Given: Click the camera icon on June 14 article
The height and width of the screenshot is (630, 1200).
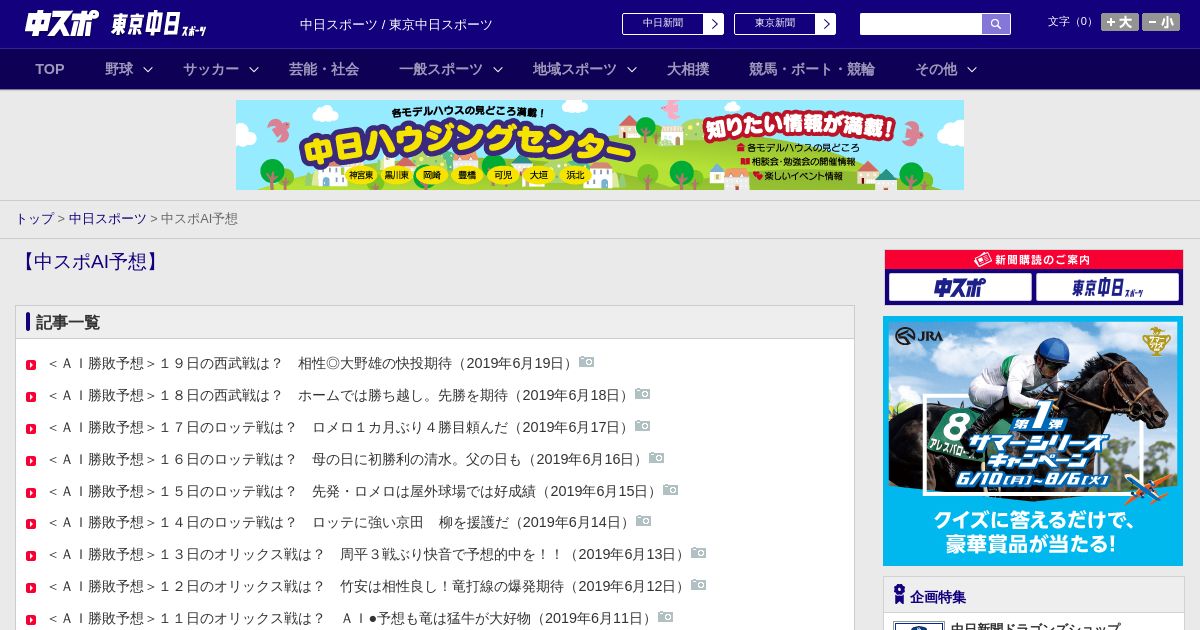Looking at the screenshot, I should (x=644, y=521).
